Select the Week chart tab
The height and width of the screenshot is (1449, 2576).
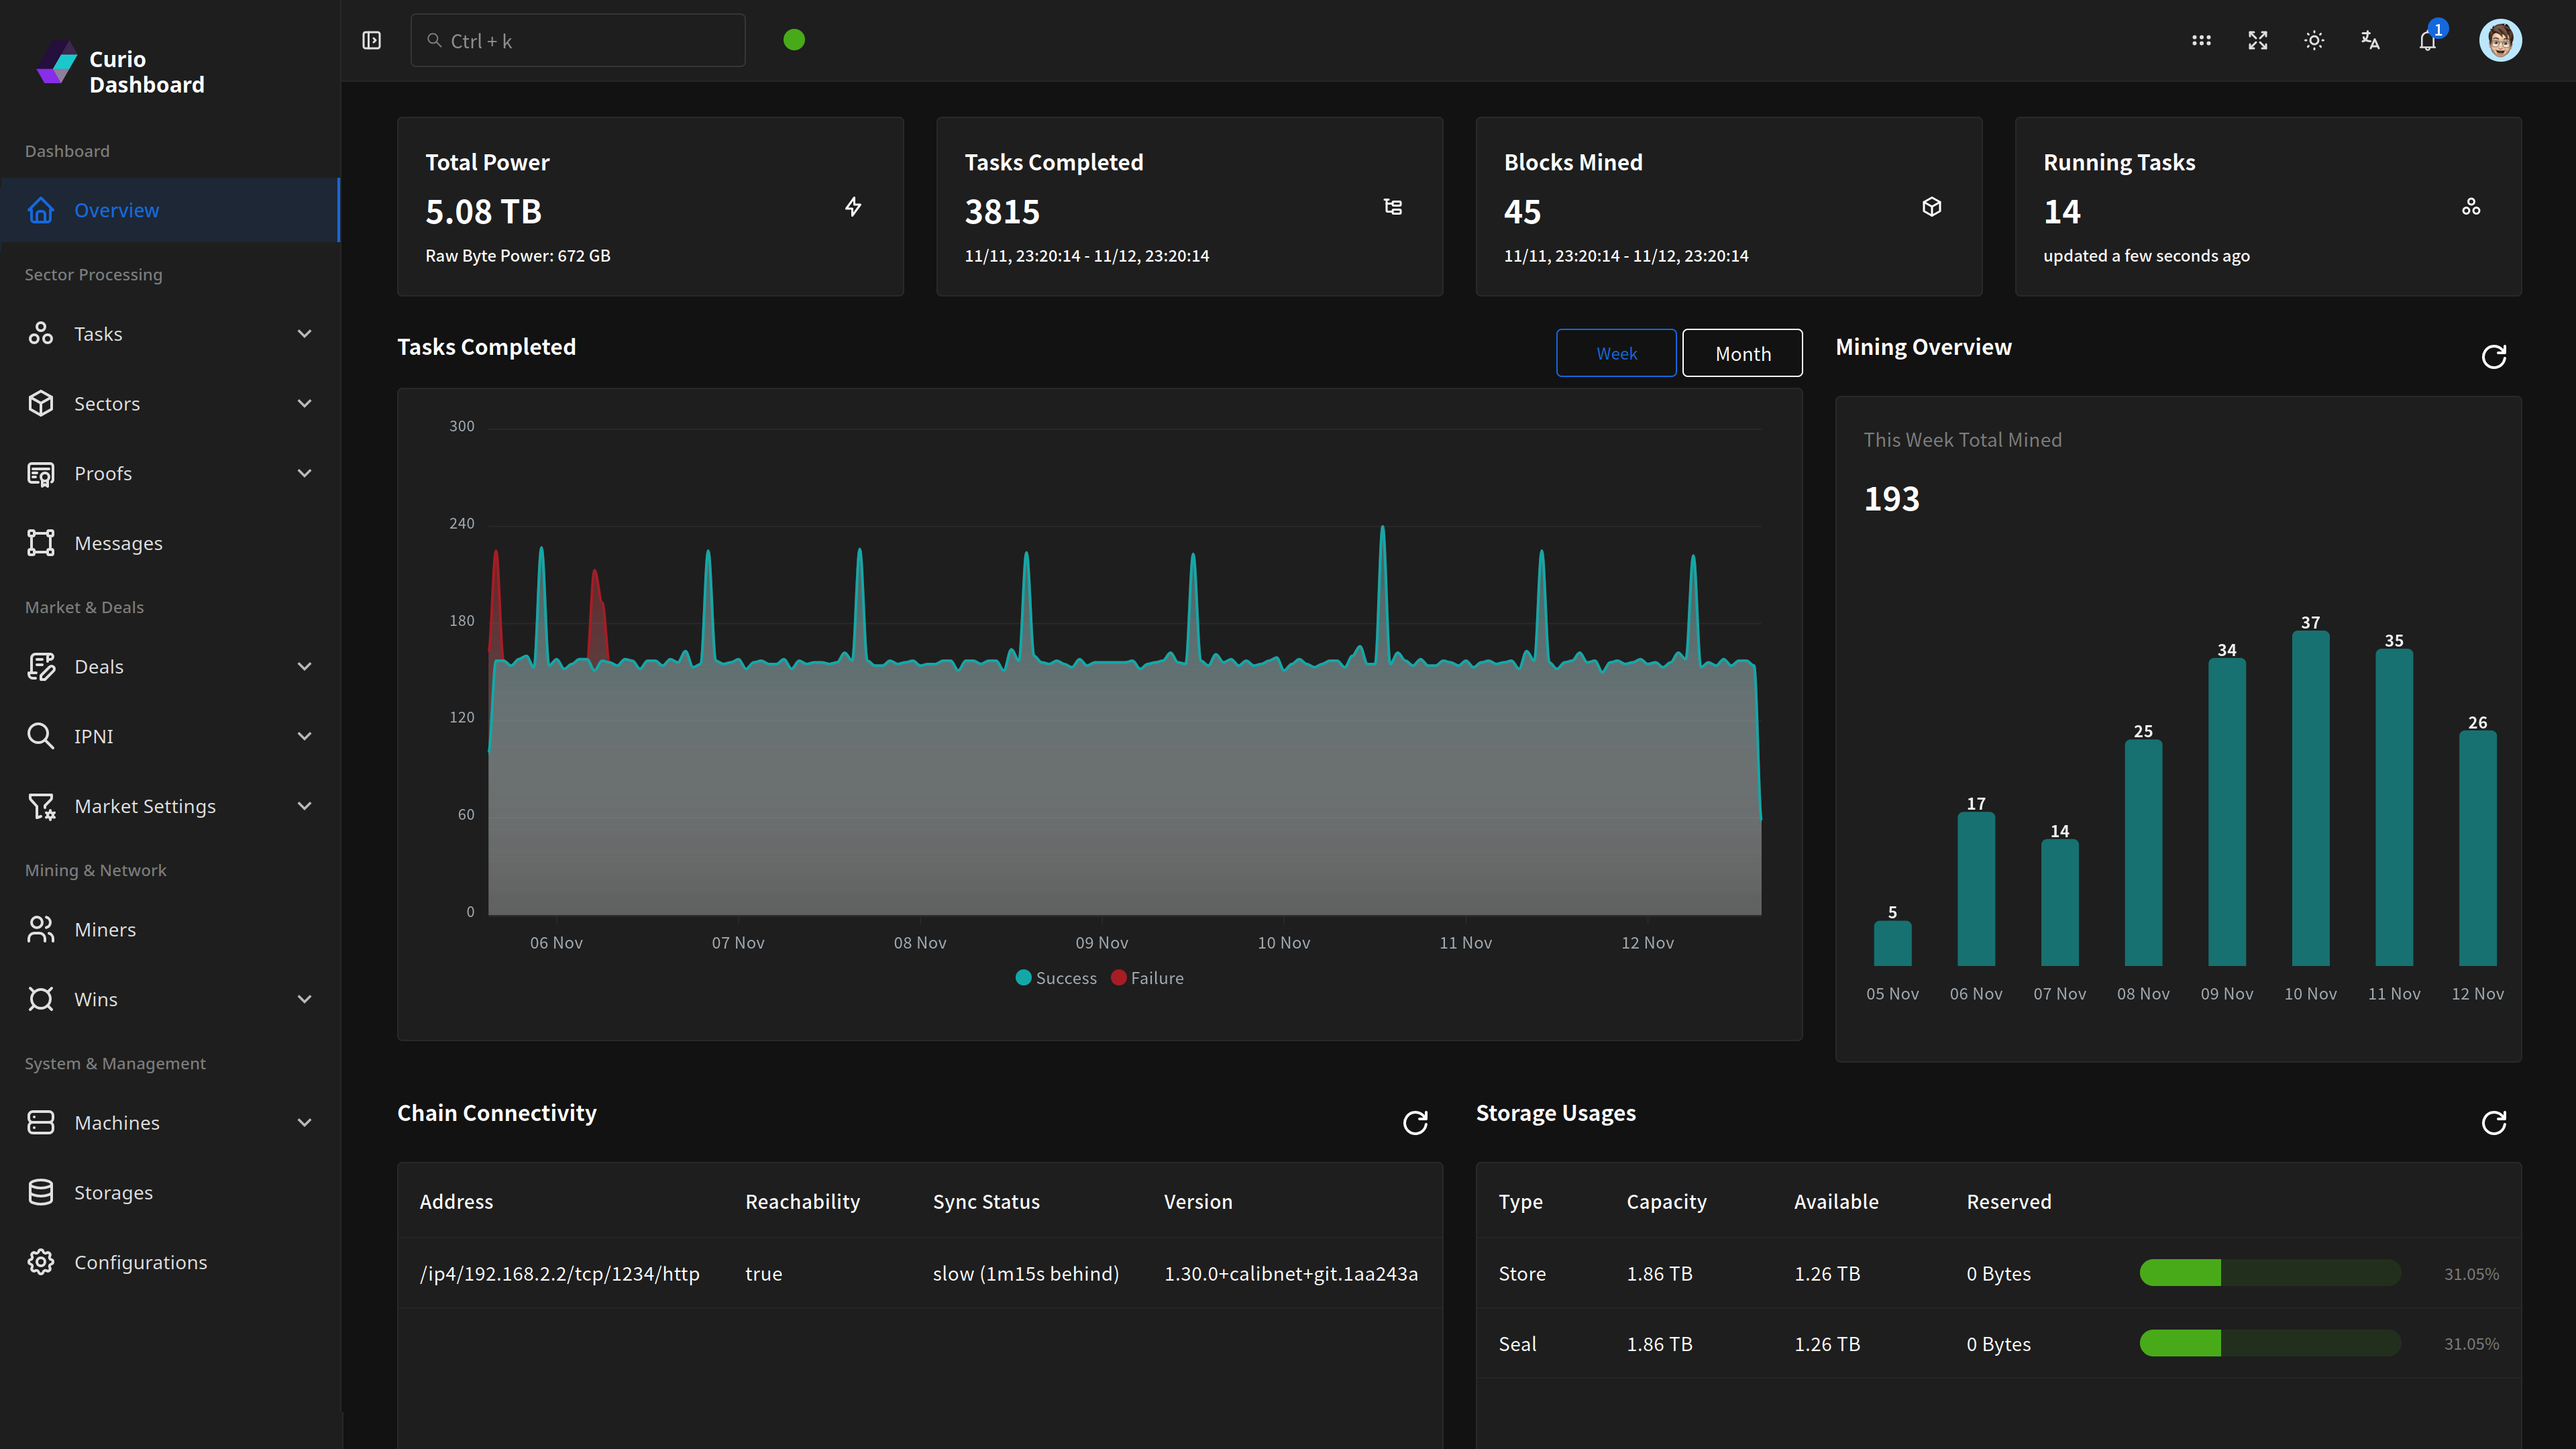(1616, 354)
